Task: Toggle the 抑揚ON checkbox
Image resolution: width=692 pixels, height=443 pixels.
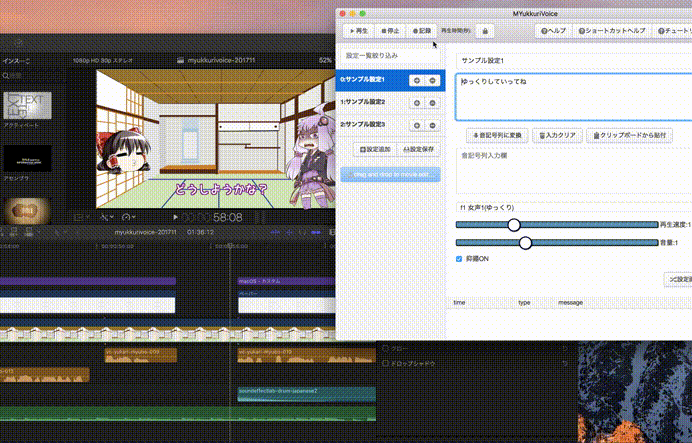Action: (459, 259)
